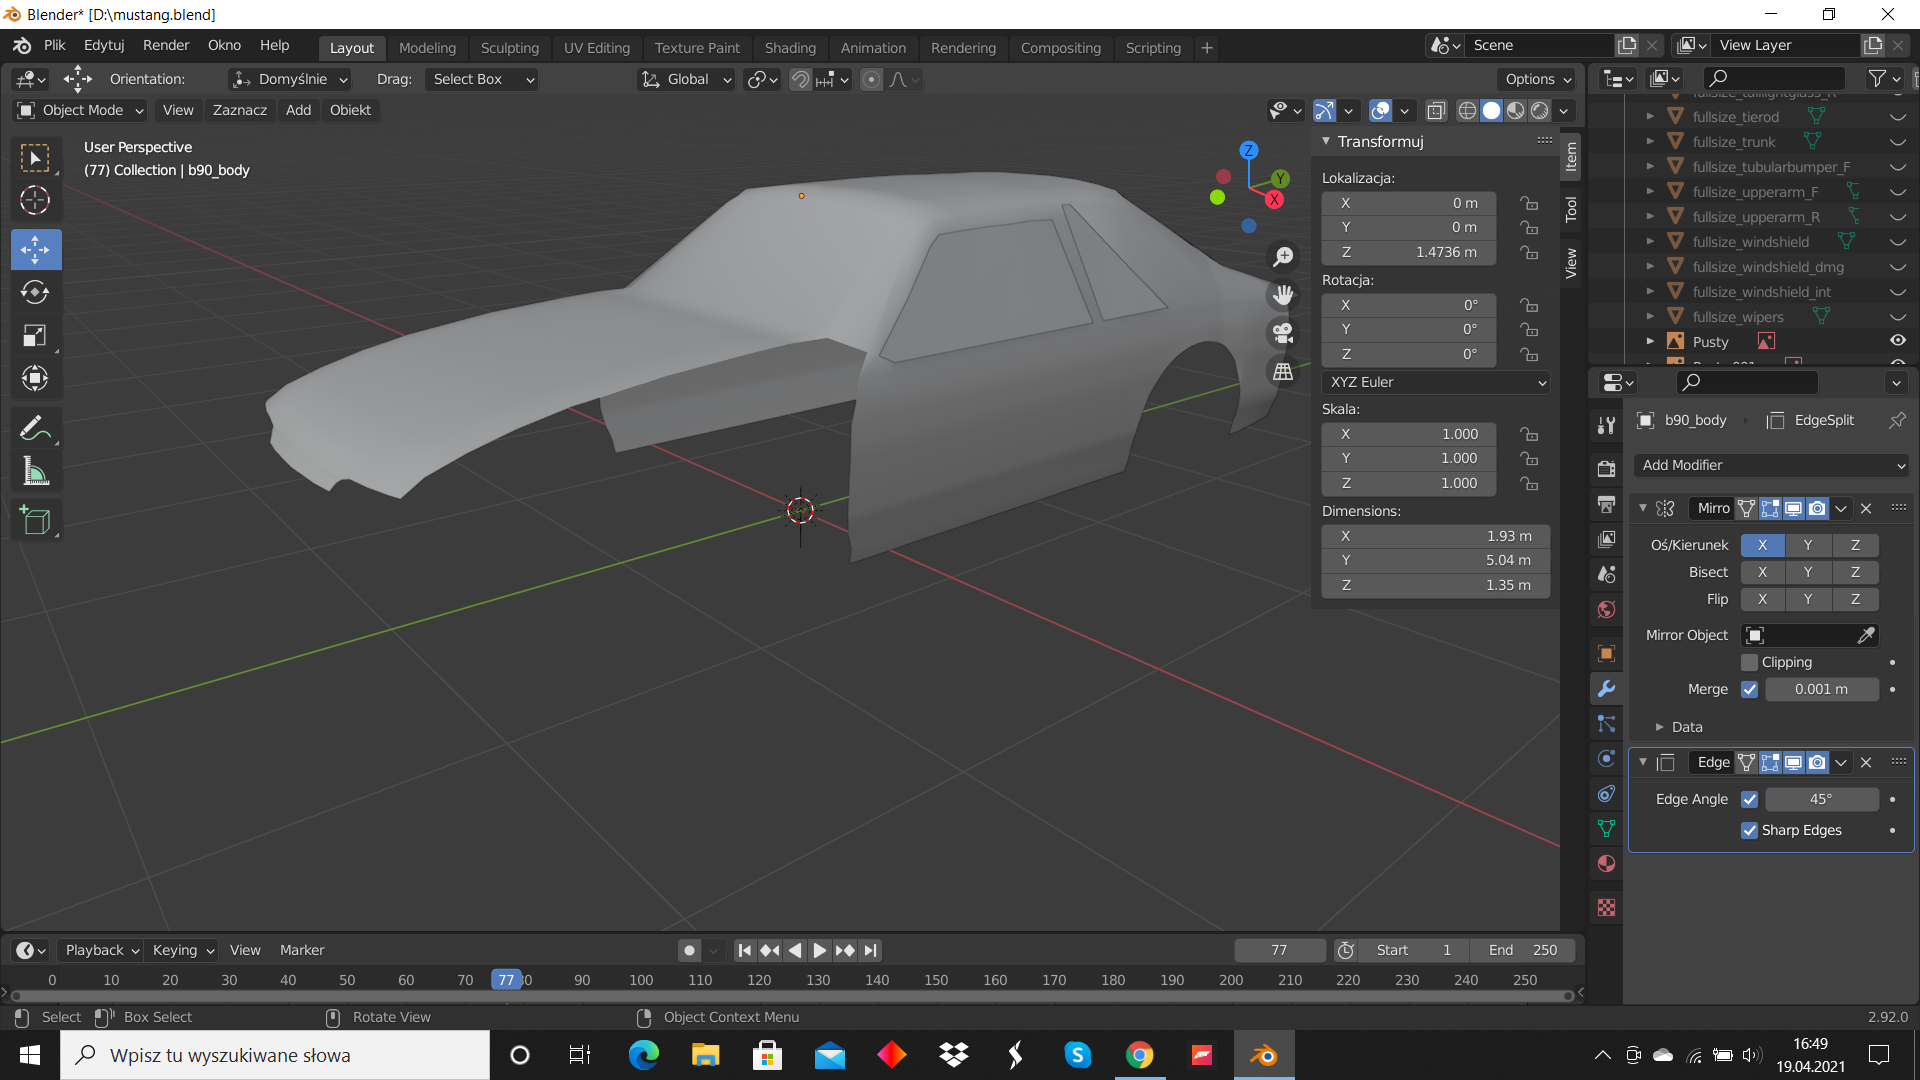This screenshot has width=1920, height=1080.
Task: Collapse the Transformuj panel
Action: [1326, 141]
